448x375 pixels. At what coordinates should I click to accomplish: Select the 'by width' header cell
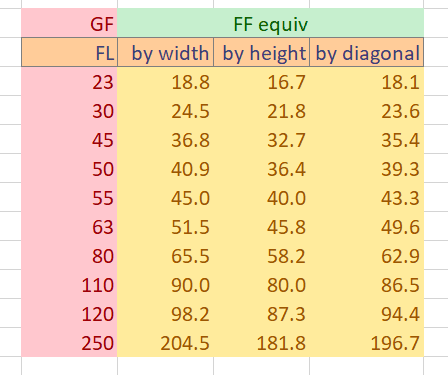(165, 52)
